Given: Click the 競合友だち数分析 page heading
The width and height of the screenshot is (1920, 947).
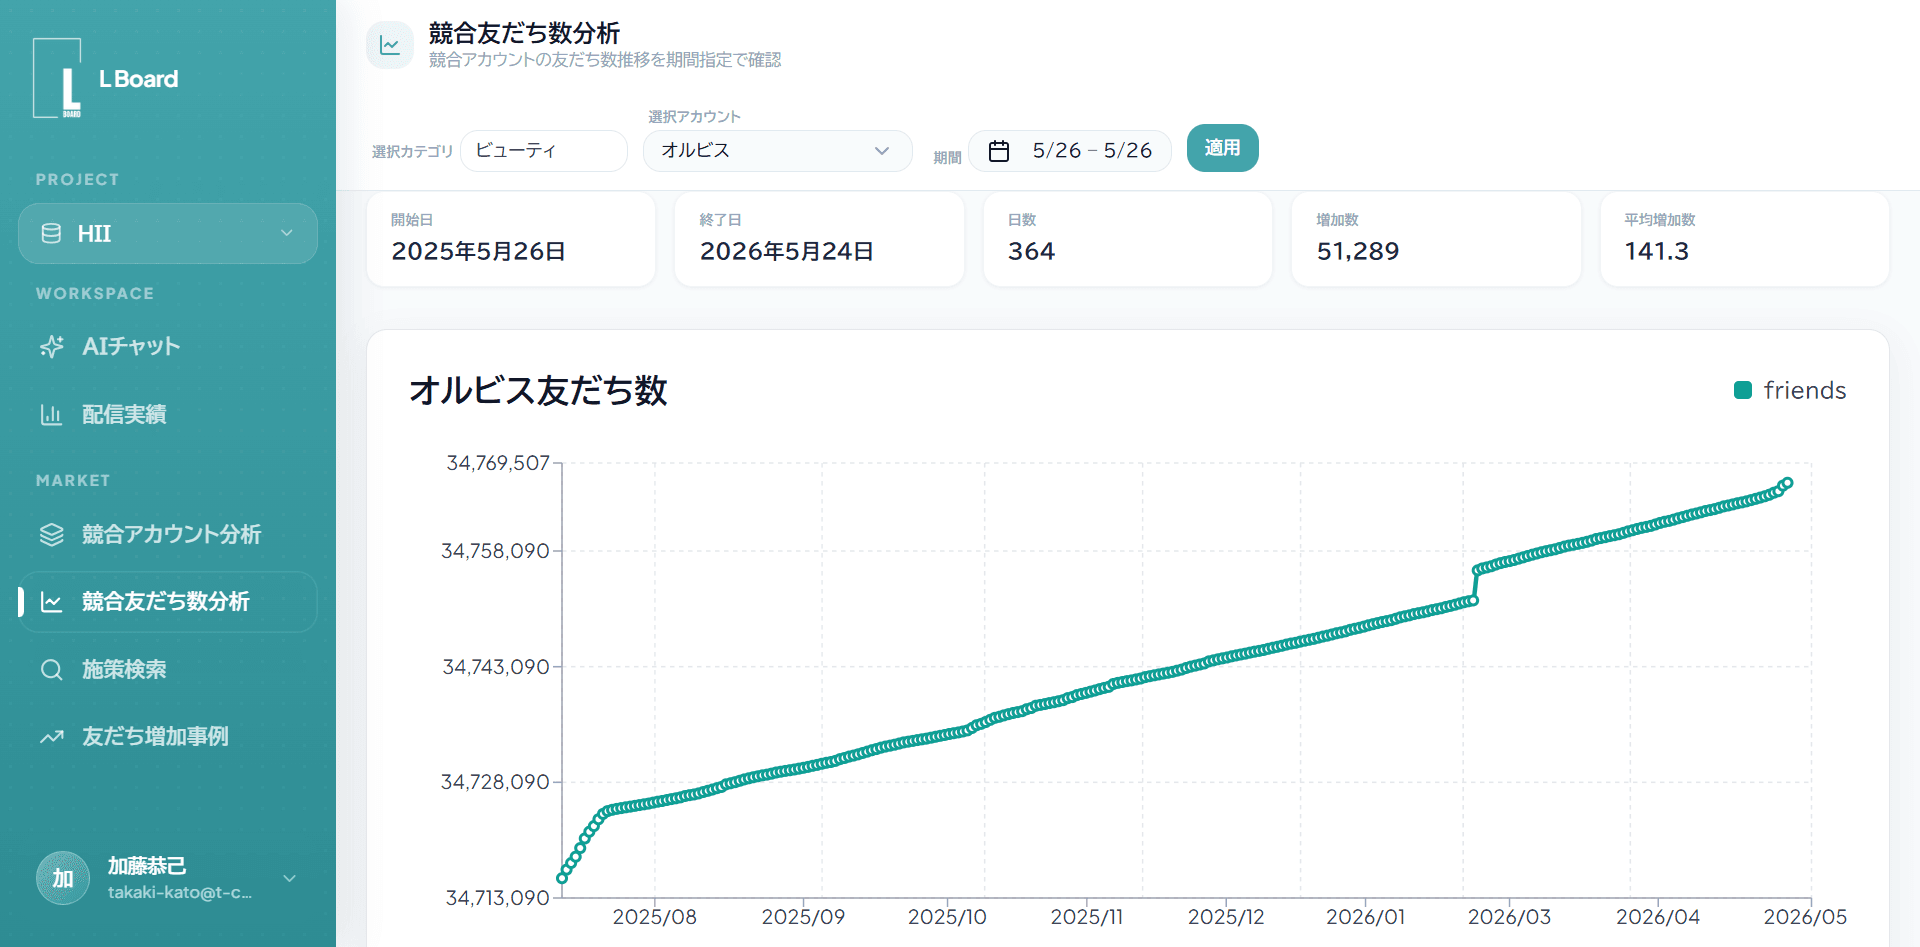Looking at the screenshot, I should [524, 33].
